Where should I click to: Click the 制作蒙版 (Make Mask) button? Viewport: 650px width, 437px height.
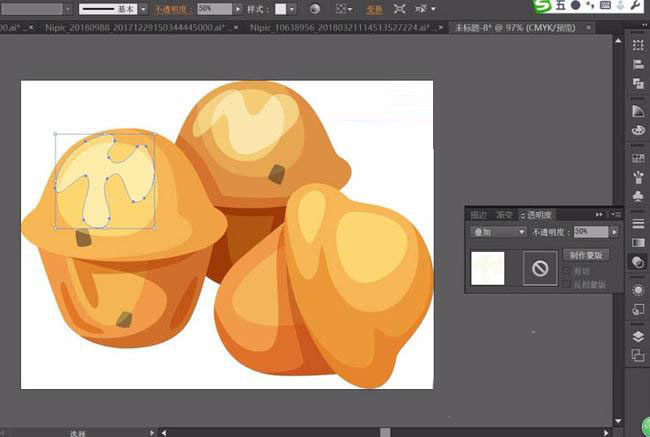tap(586, 255)
